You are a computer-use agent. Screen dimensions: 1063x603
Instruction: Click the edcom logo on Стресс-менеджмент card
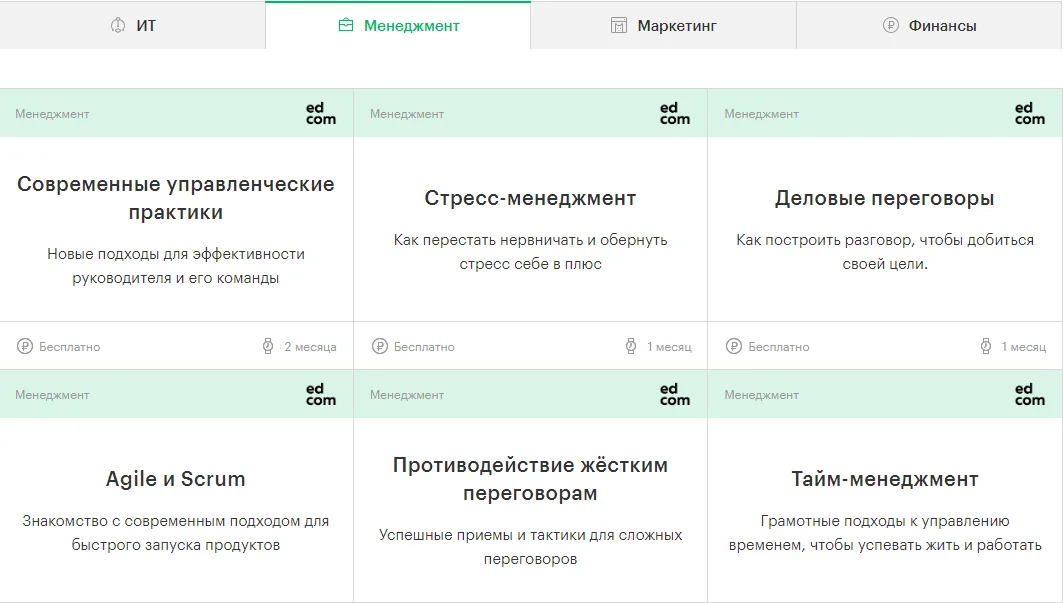pyautogui.click(x=675, y=114)
